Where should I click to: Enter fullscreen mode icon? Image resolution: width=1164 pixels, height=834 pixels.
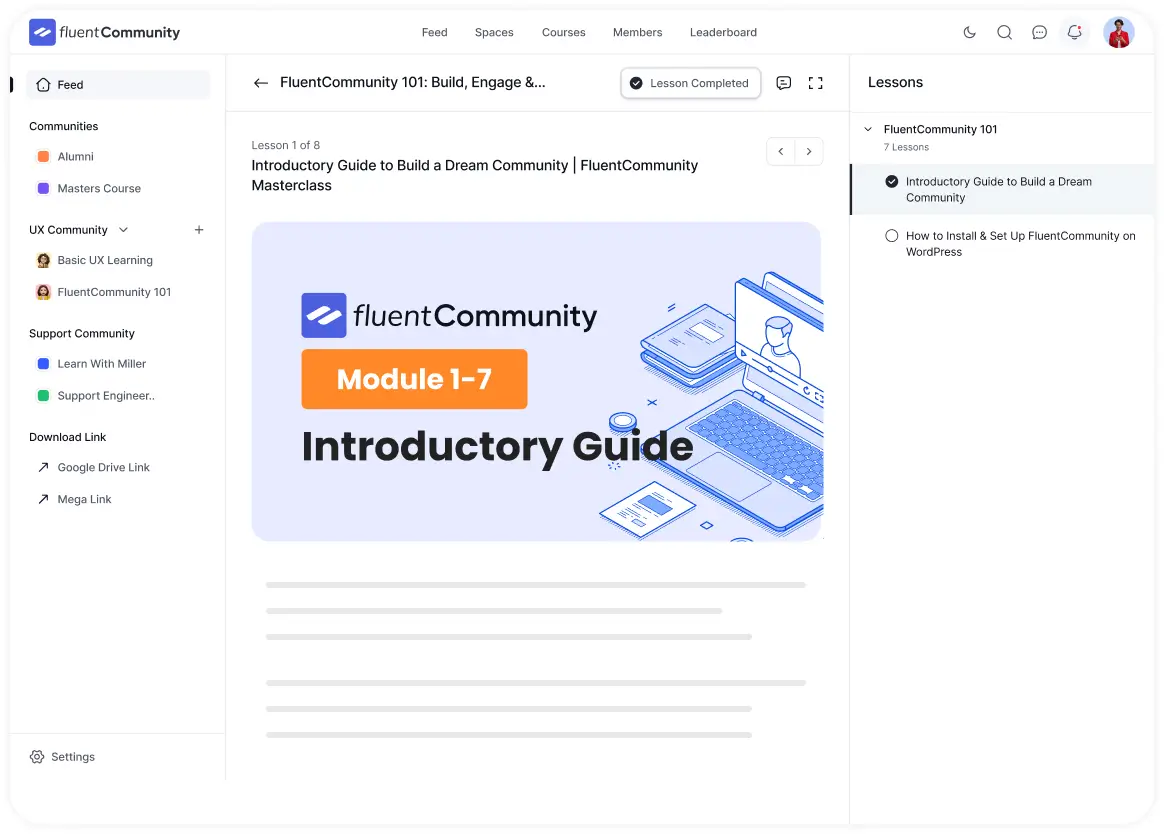coord(815,82)
